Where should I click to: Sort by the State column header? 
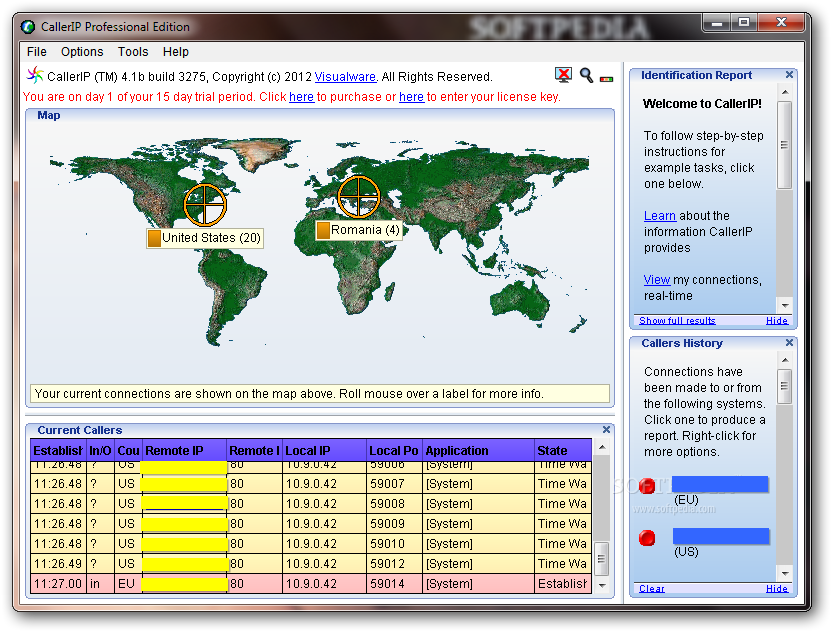pyautogui.click(x=563, y=451)
